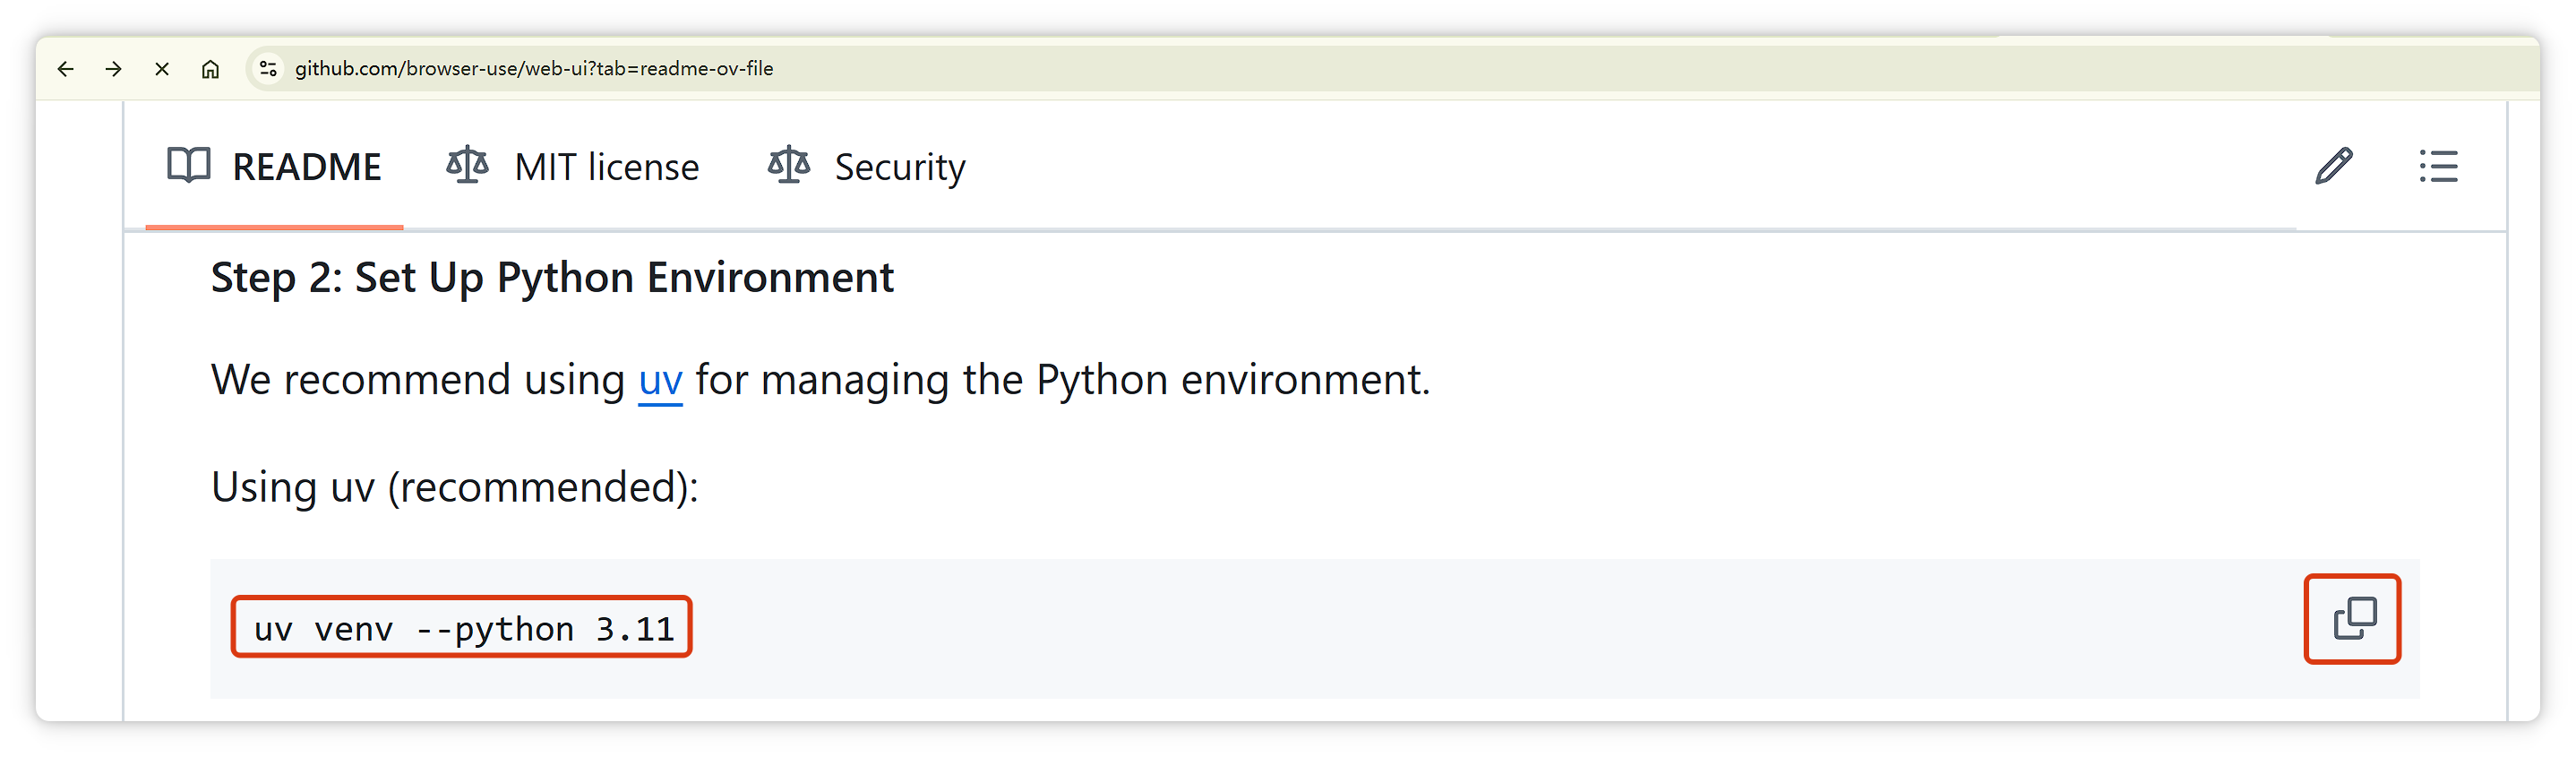This screenshot has width=2576, height=757.
Task: Click the uv venv --python 3.11 code
Action: coord(463,629)
